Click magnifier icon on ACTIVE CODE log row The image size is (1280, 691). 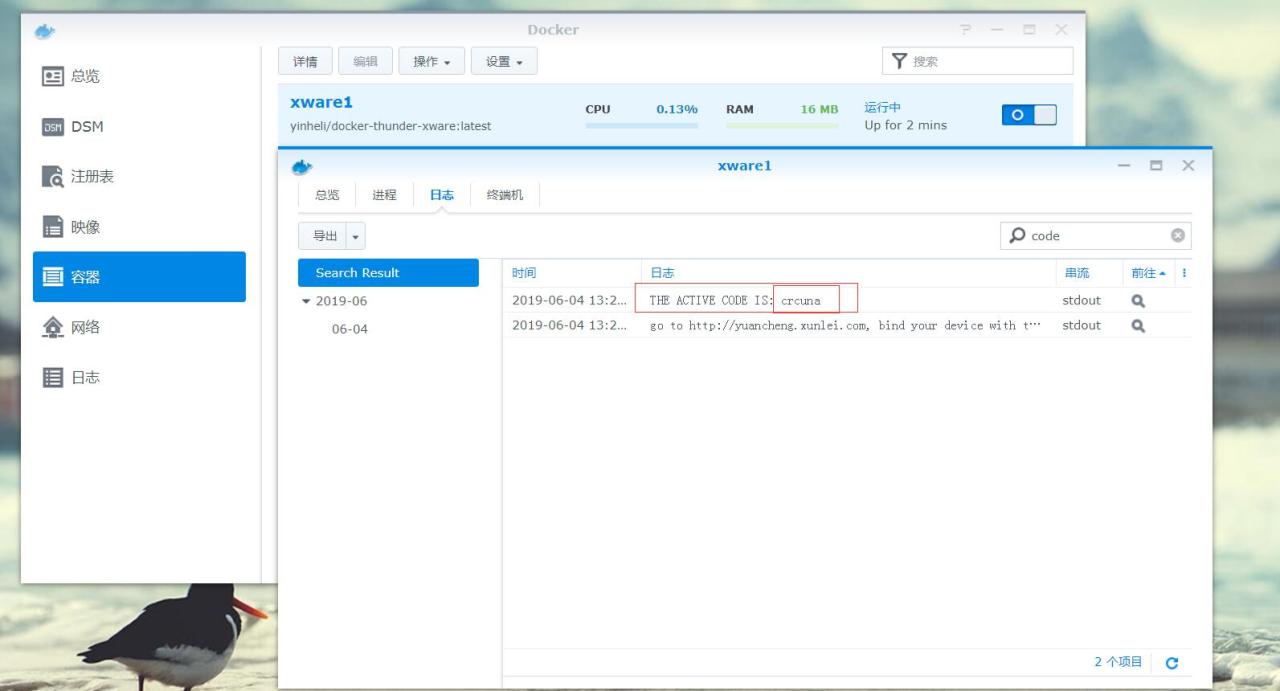(x=1138, y=300)
